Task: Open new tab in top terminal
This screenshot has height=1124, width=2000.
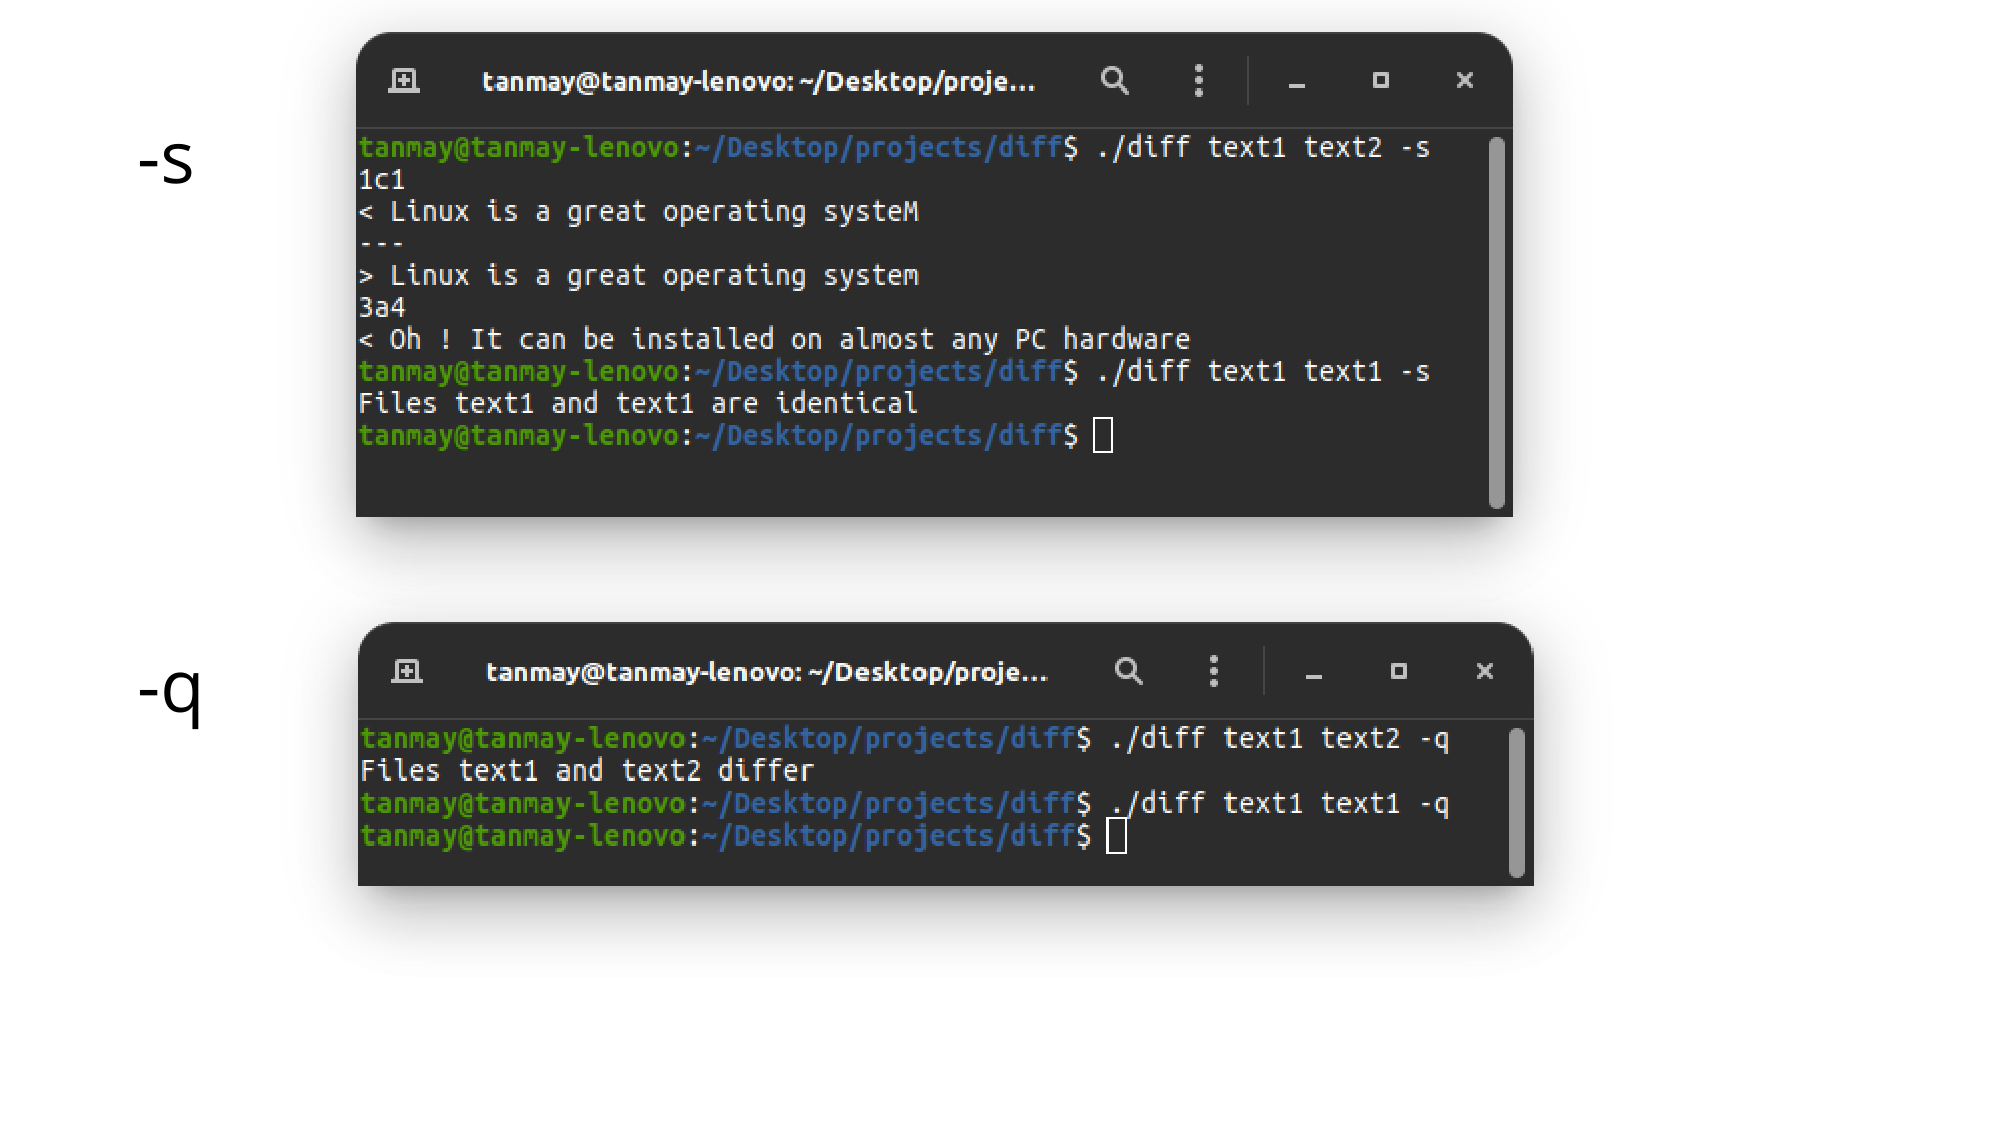Action: 404,80
